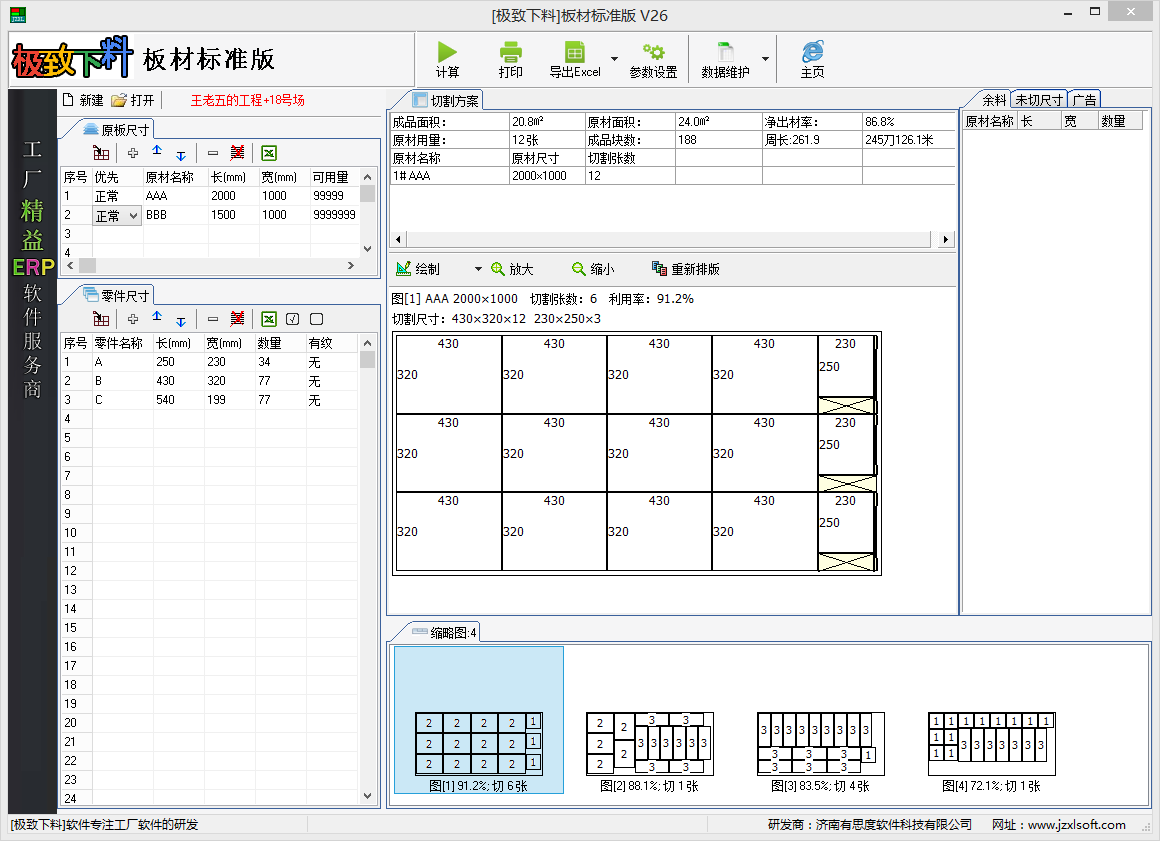Open 参数设置 (parameter settings) gear icon
Viewport: 1160px width, 841px height.
pyautogui.click(x=653, y=52)
